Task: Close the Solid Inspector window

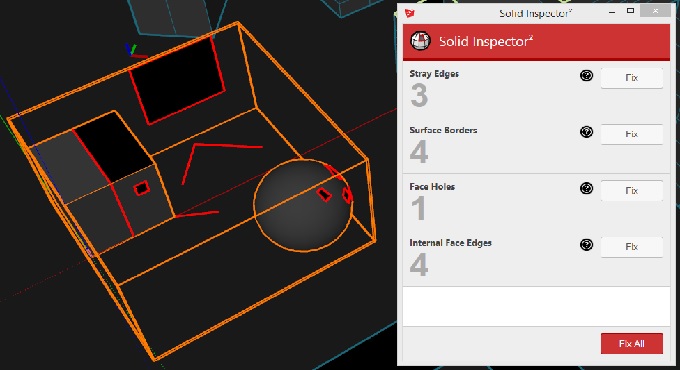Action: 655,11
